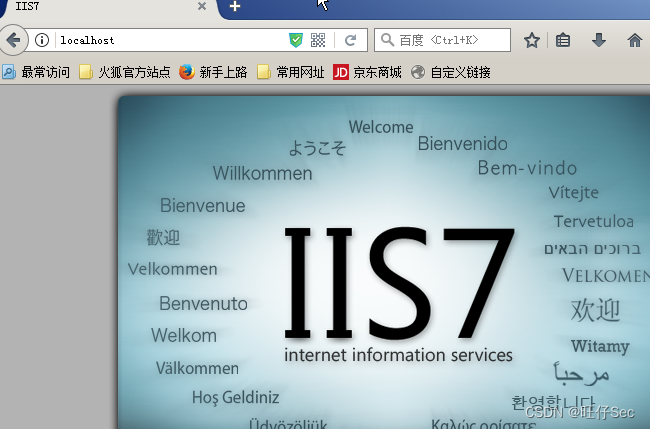Viewport: 650px width, 429px height.
Task: Go to the home page icon
Action: coord(634,41)
